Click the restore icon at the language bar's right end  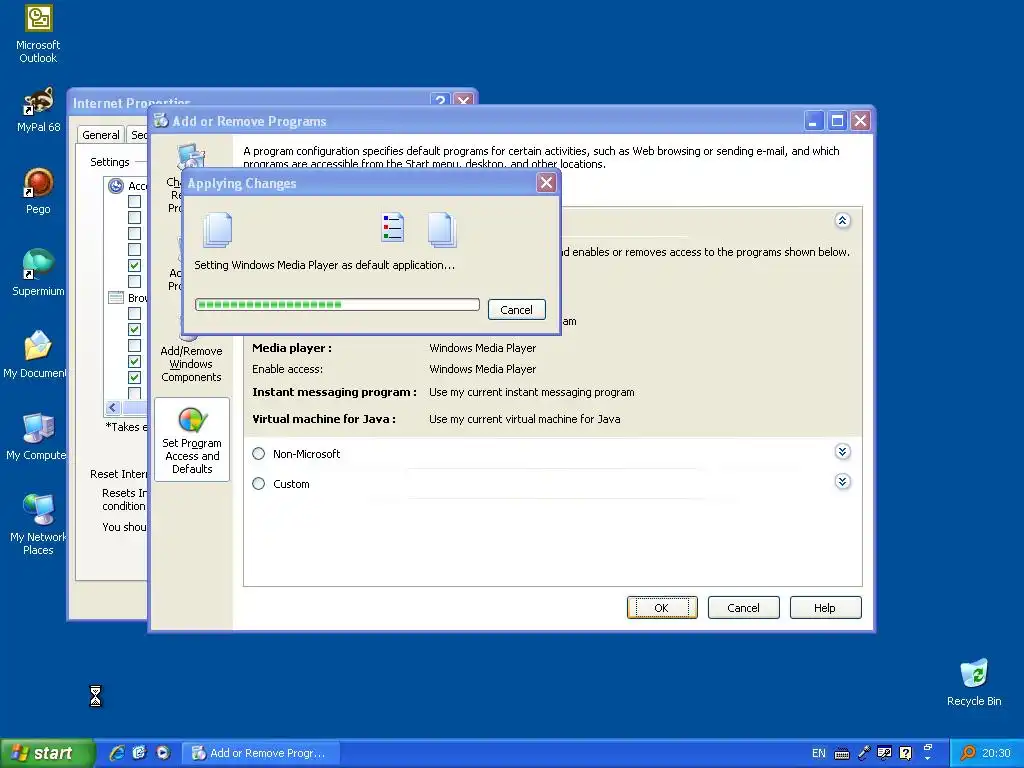pos(927,747)
